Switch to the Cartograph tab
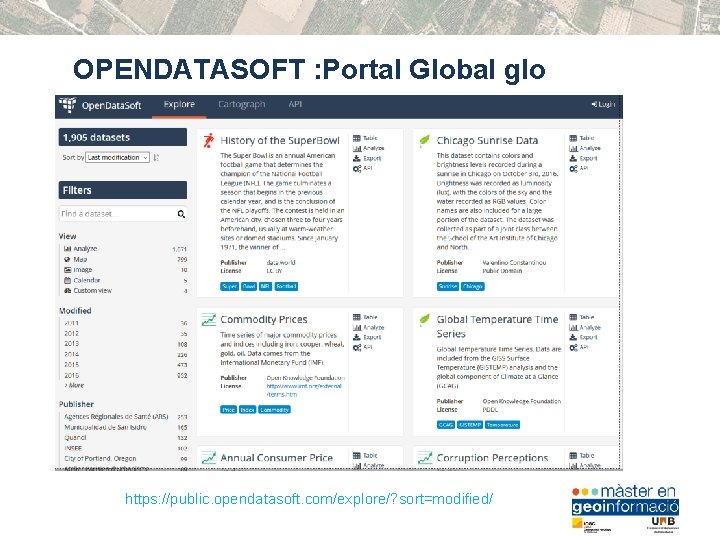This screenshot has width=720, height=540. [242, 105]
